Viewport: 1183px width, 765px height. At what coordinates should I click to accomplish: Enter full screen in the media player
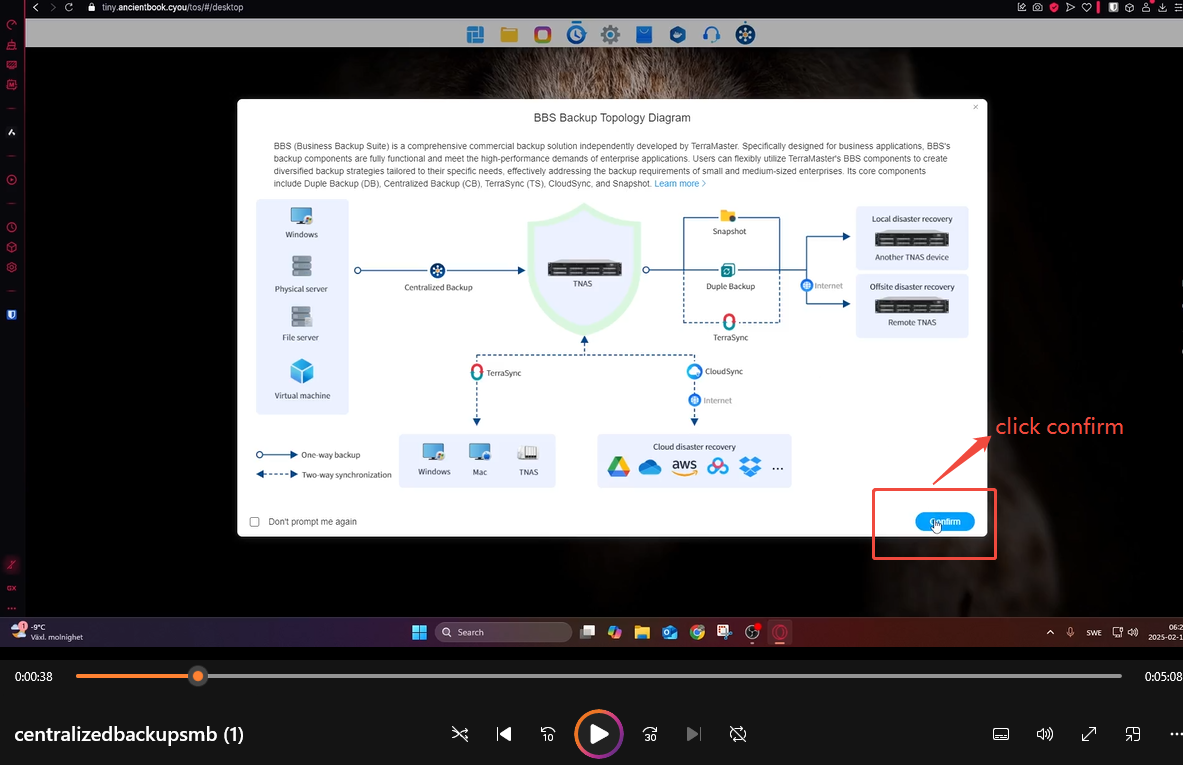(1089, 734)
